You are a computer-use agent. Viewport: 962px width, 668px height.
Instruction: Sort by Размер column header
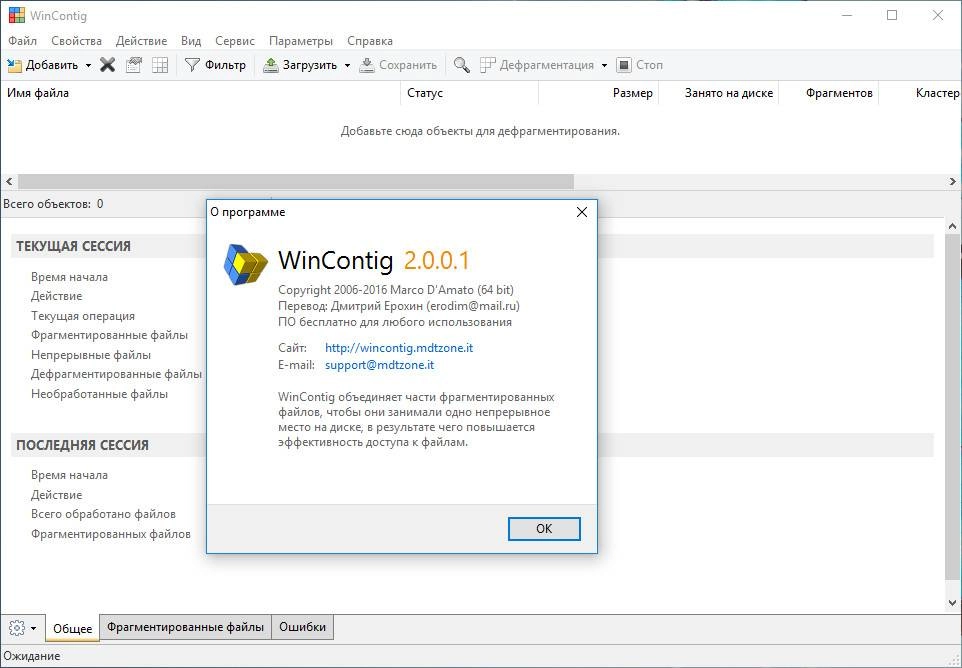coord(598,93)
